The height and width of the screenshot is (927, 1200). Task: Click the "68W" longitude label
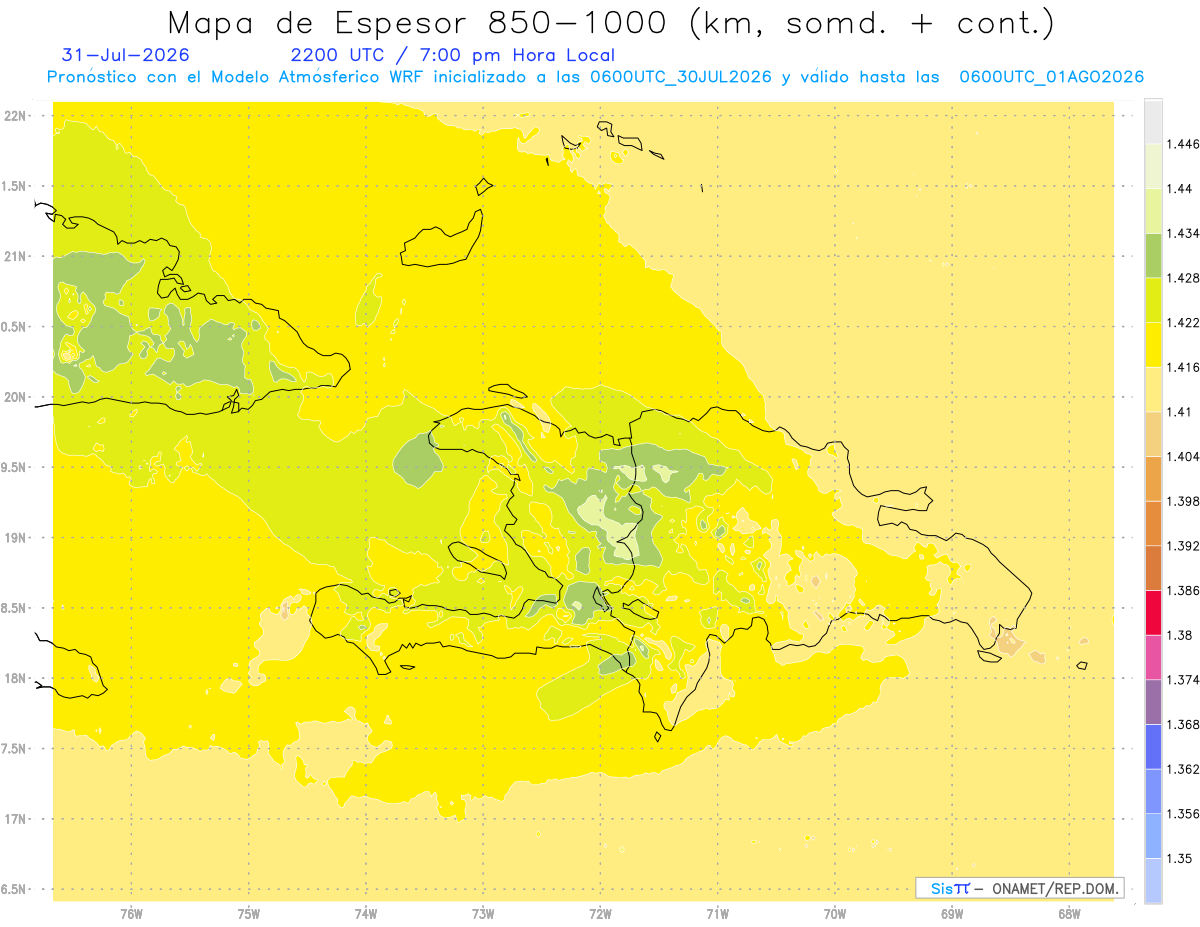pos(1069,914)
